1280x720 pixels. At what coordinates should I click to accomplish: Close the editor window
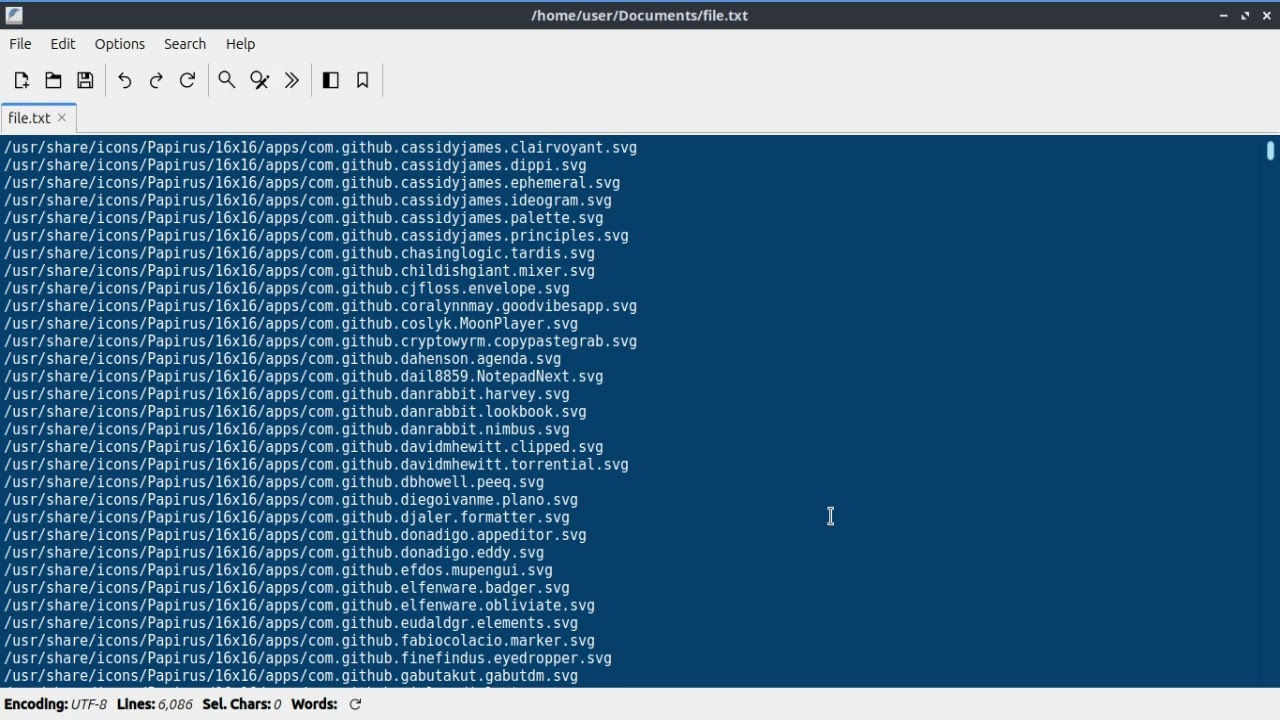tap(1266, 15)
